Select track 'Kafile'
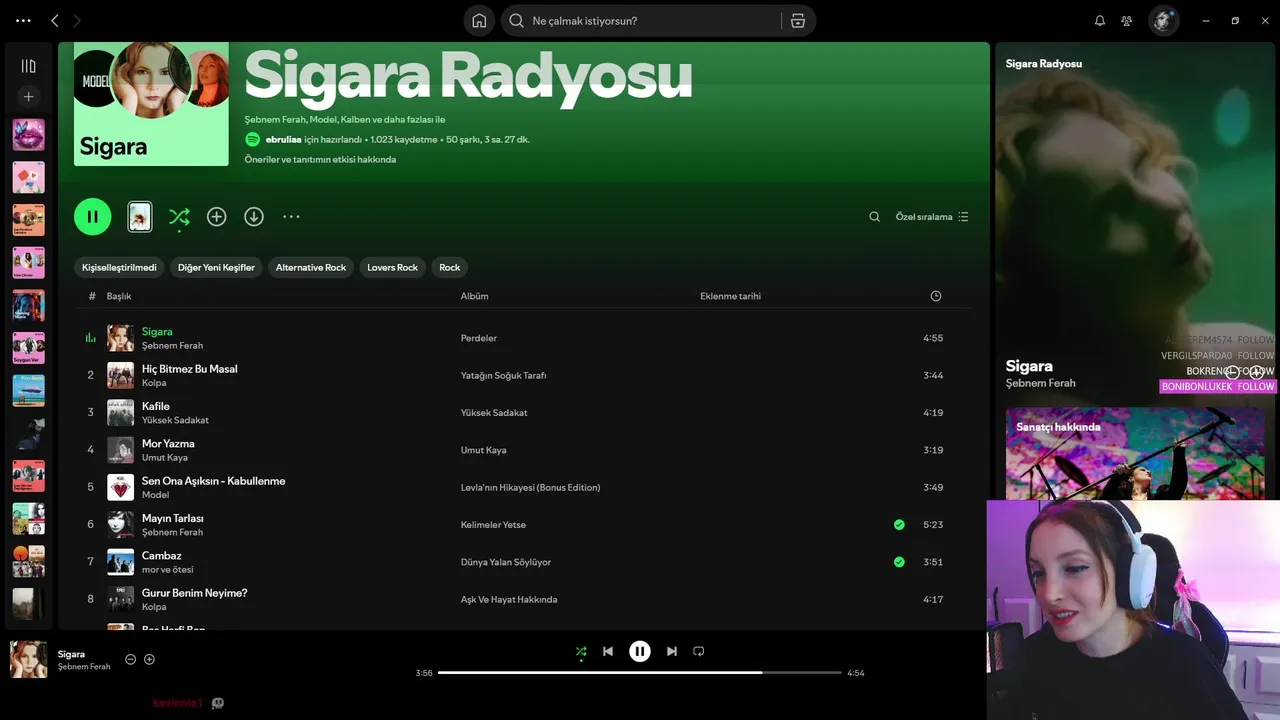1280x720 pixels. click(156, 406)
